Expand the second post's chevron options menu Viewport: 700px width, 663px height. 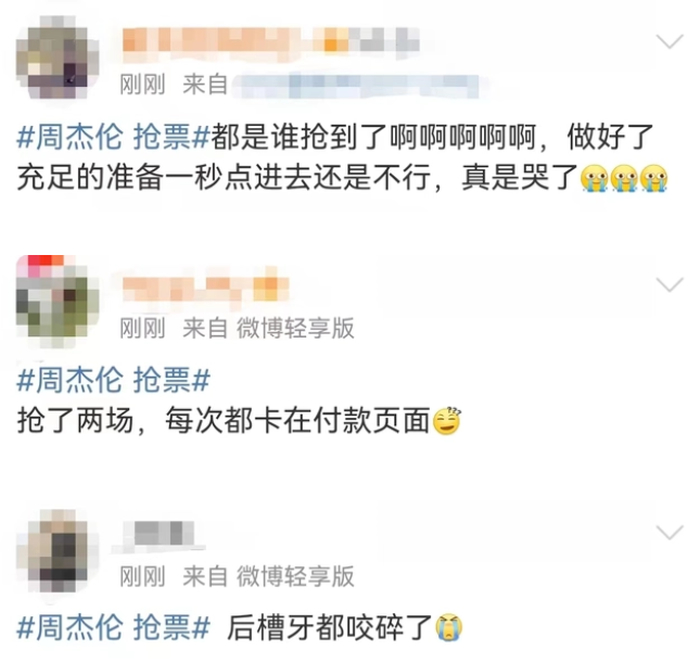[670, 284]
